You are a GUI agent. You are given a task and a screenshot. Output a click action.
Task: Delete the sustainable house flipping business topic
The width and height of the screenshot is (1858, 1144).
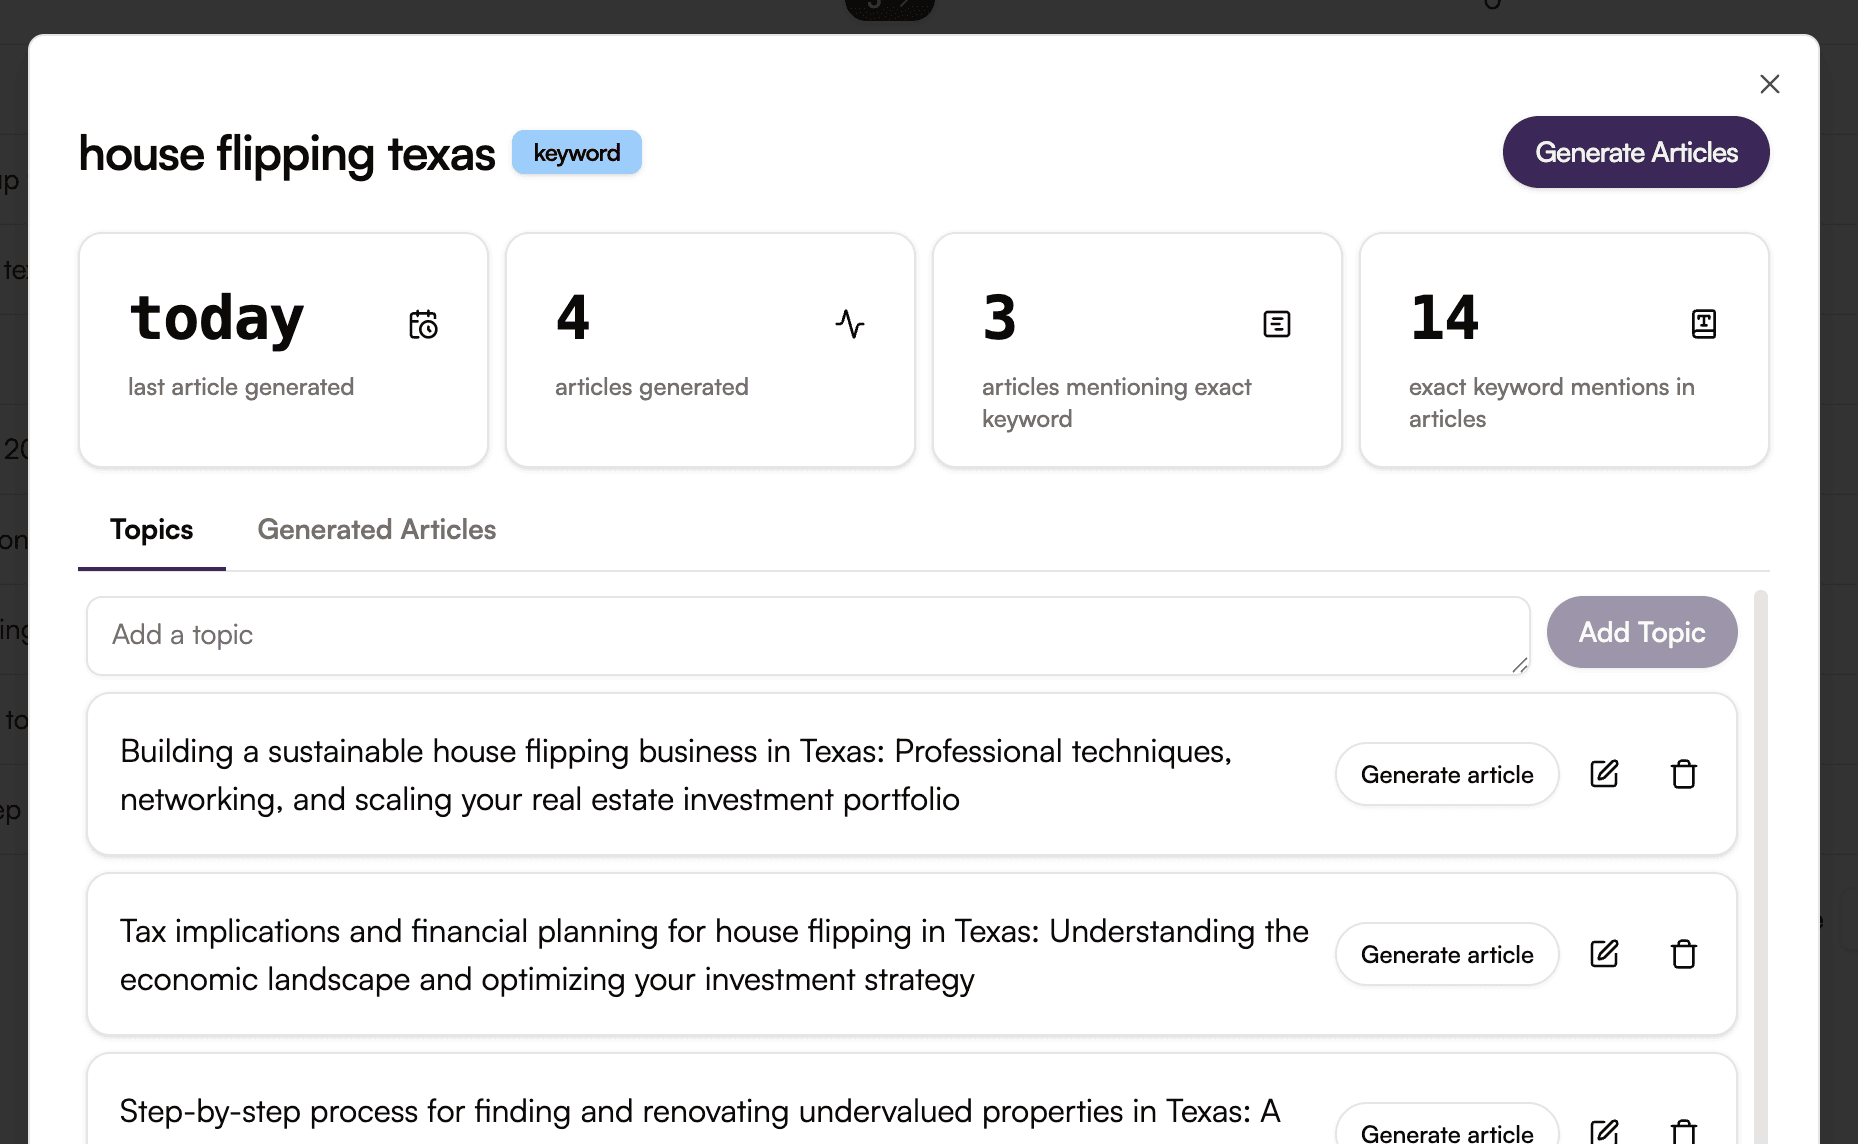[x=1684, y=774]
